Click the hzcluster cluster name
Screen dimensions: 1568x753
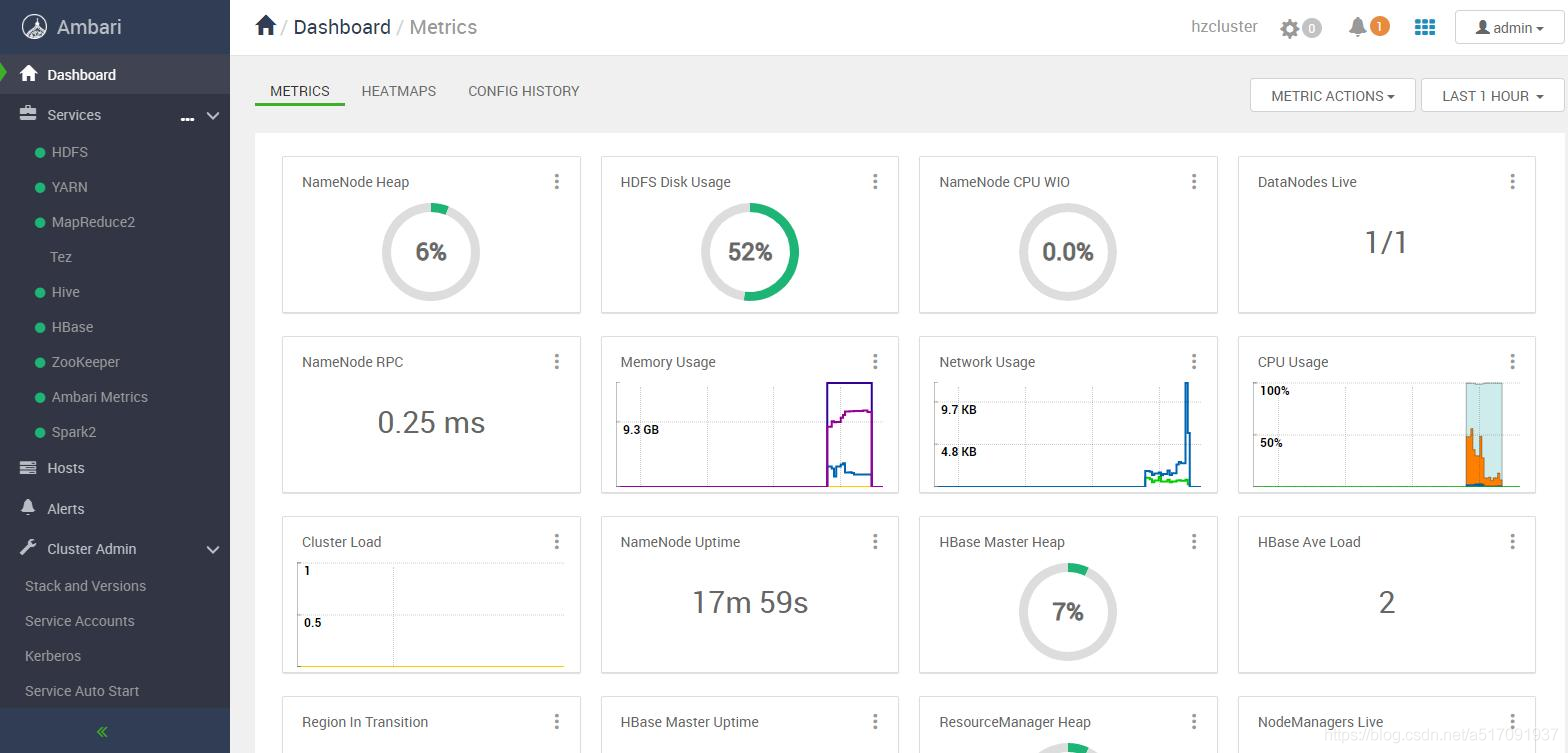click(1224, 27)
